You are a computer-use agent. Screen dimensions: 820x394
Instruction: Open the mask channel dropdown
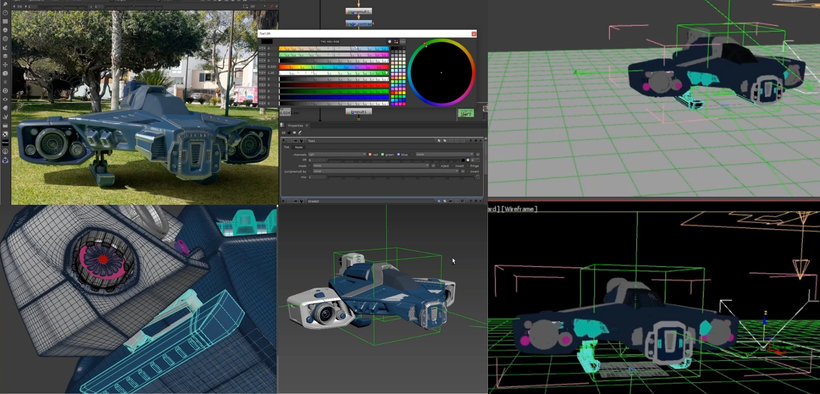(371, 166)
